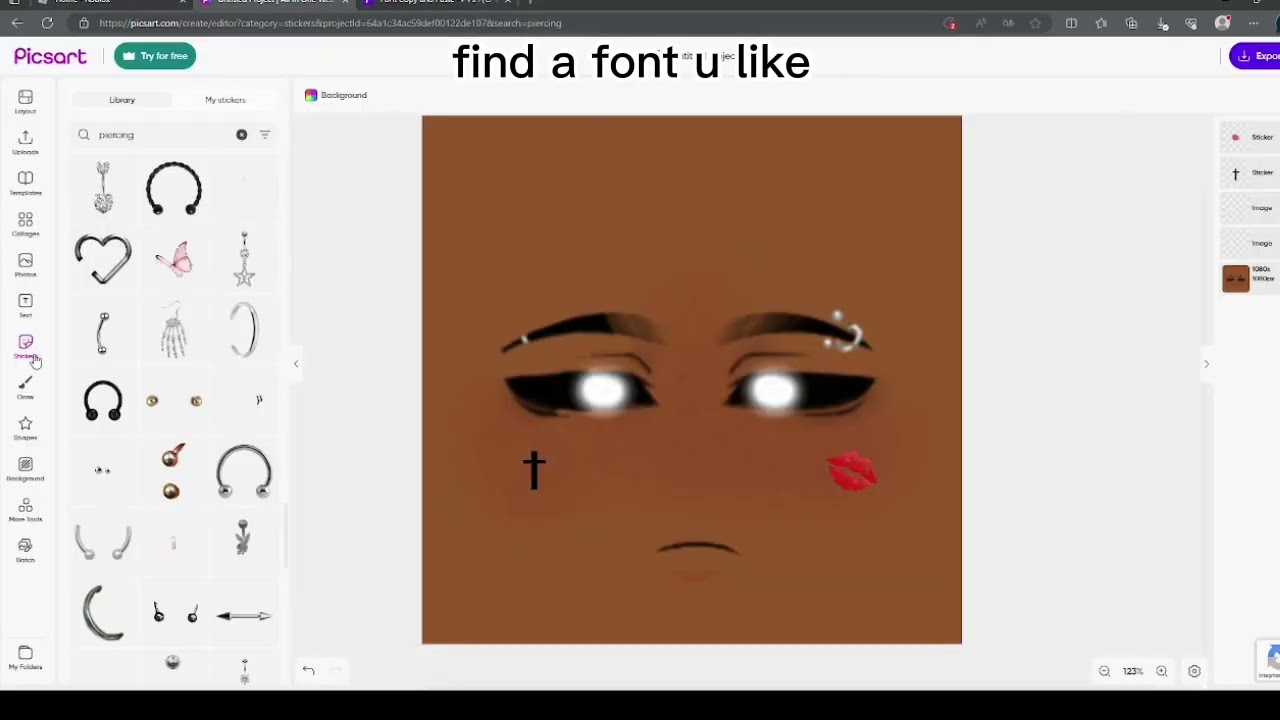Click the search magnifier icon
Screen dimensions: 1280x720
pyautogui.click(x=84, y=135)
